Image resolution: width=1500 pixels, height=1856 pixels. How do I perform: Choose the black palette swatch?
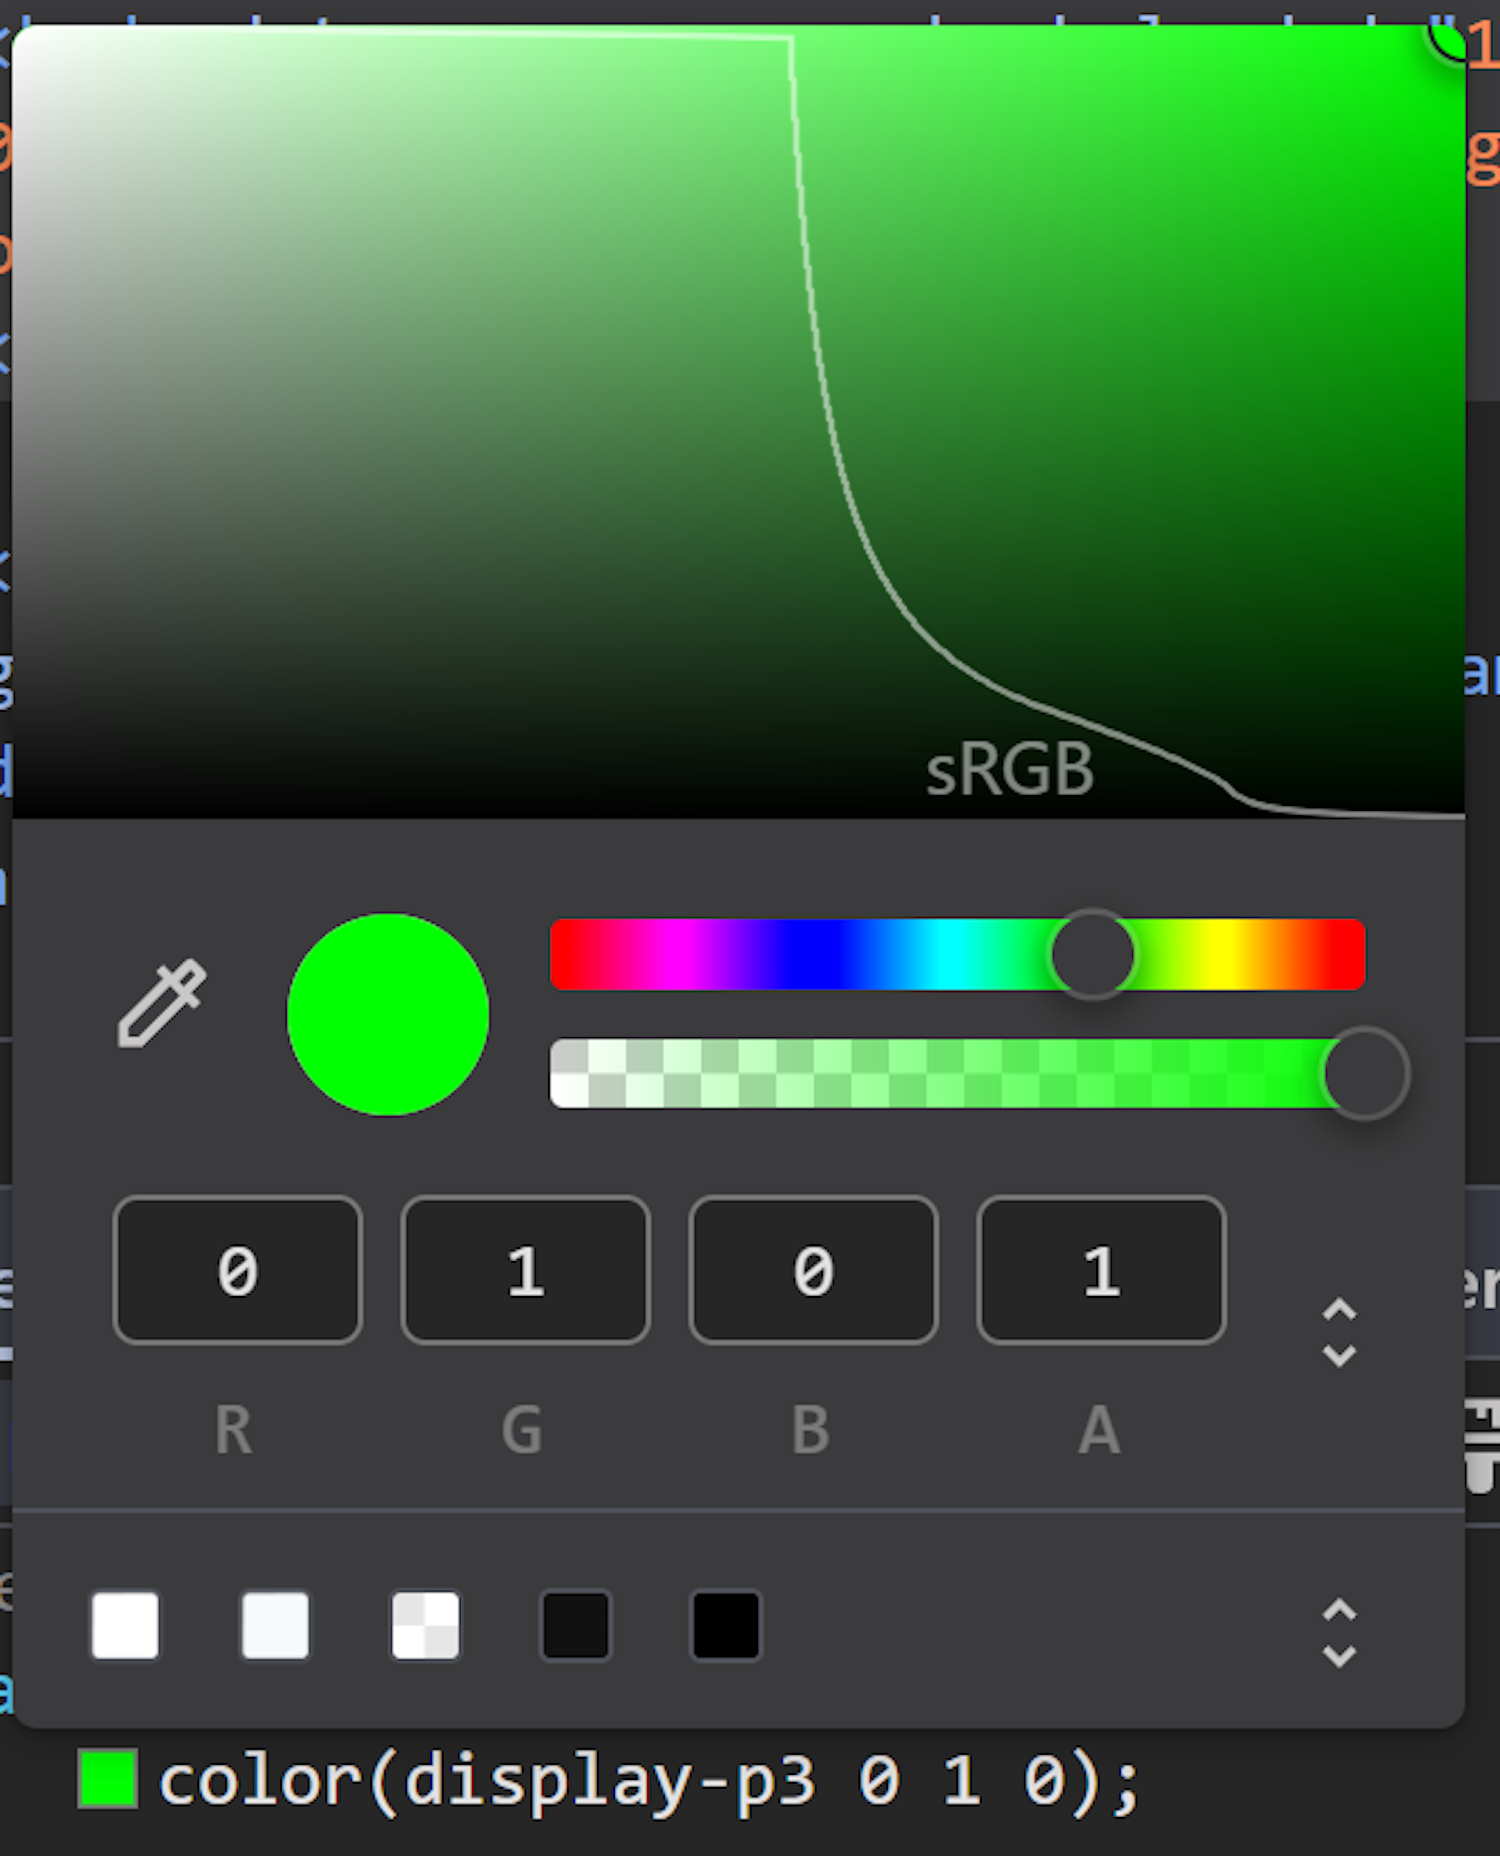tap(726, 1625)
